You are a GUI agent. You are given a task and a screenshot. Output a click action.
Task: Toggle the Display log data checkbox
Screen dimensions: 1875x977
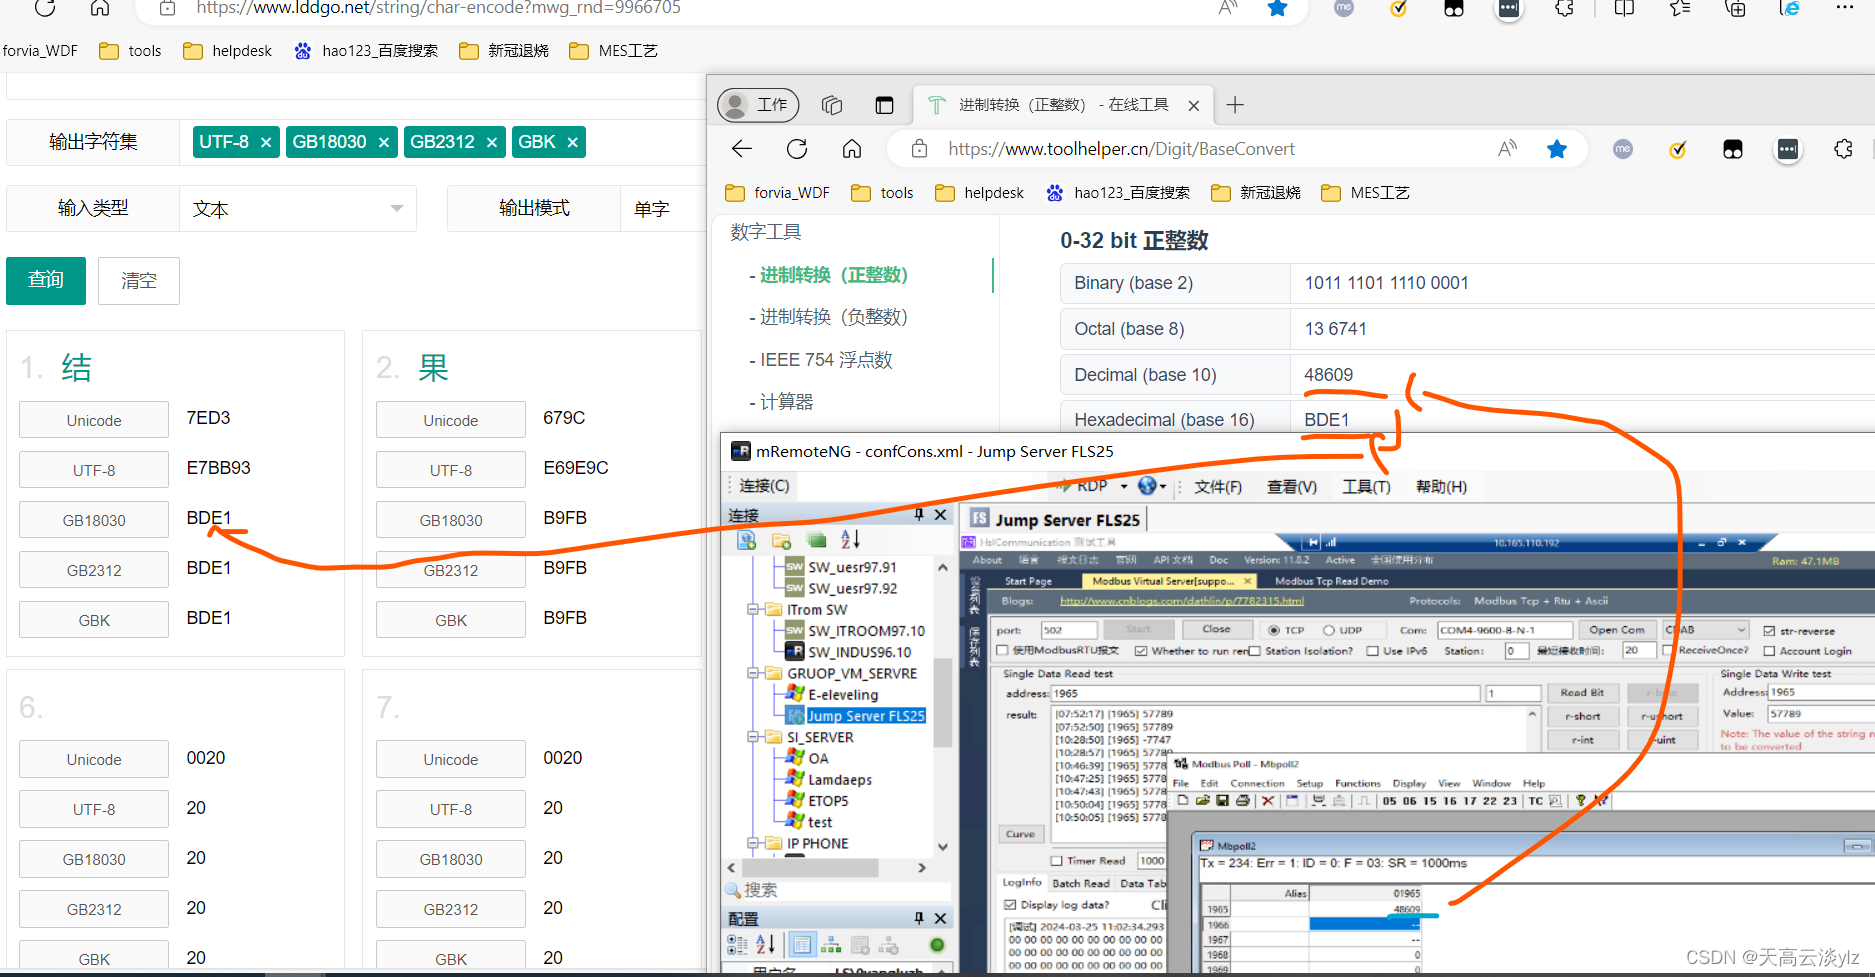pyautogui.click(x=1010, y=905)
